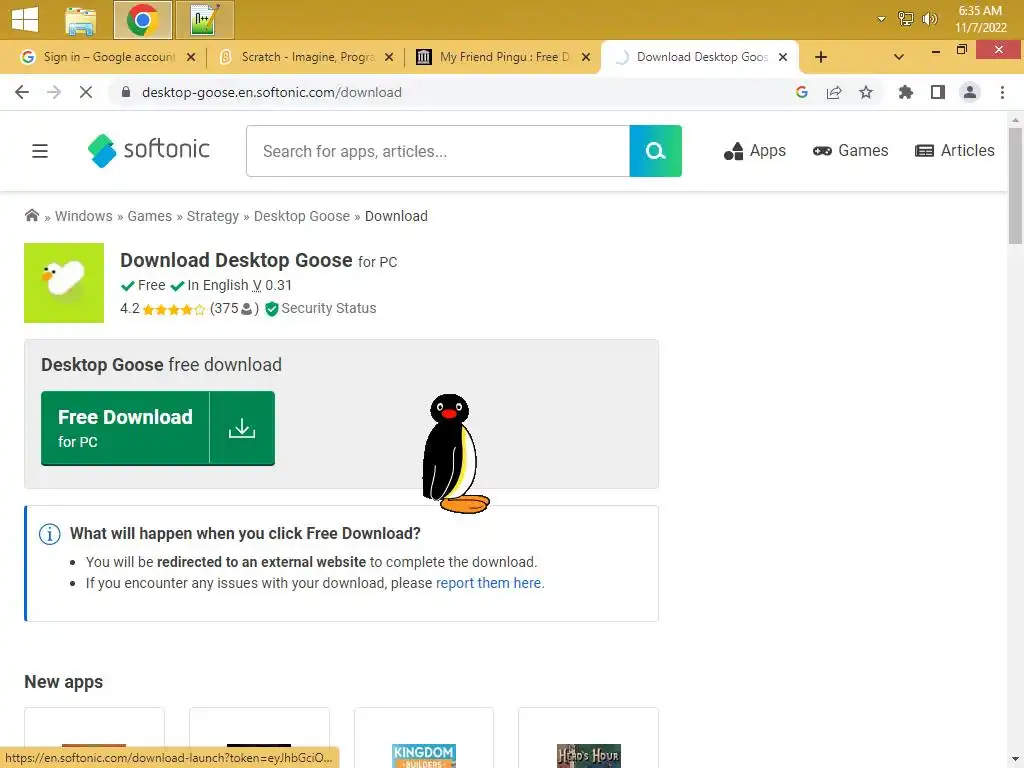Go to home via breadcrumb house icon
This screenshot has width=1024, height=768.
(31, 216)
